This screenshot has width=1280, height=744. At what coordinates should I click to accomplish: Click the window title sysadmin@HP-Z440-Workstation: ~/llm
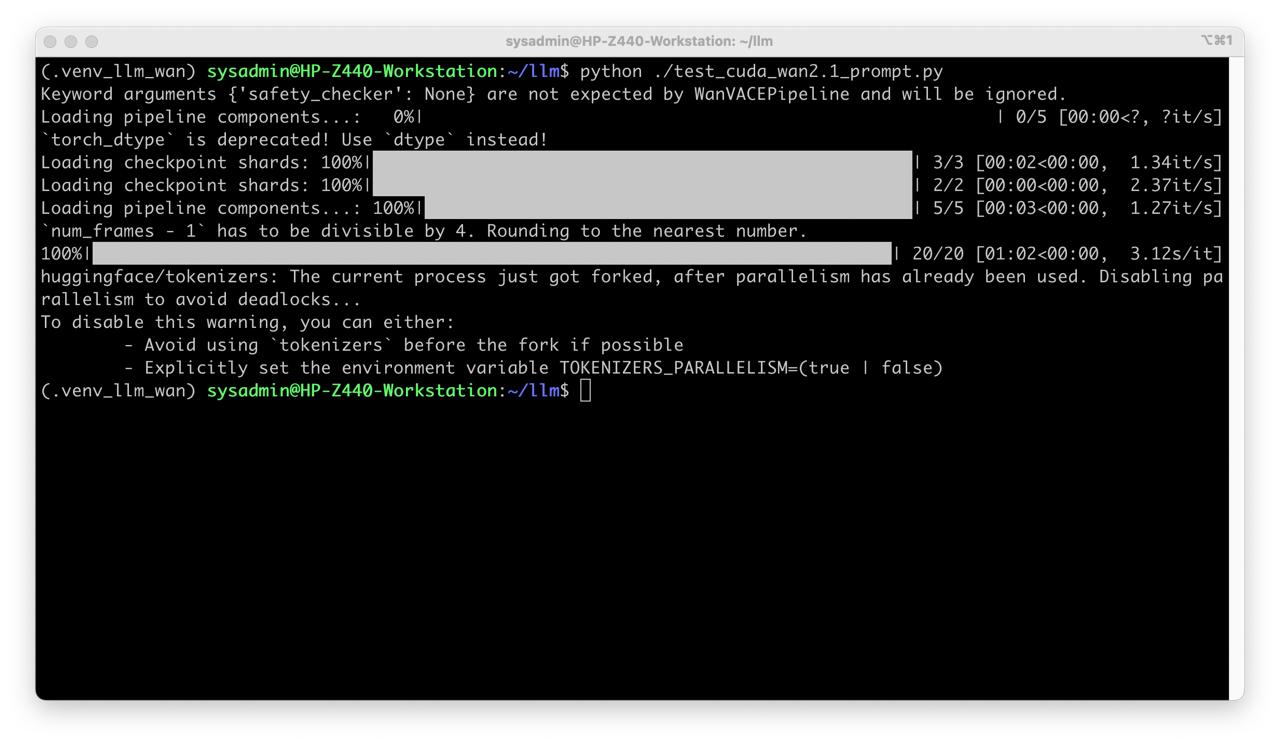point(639,41)
